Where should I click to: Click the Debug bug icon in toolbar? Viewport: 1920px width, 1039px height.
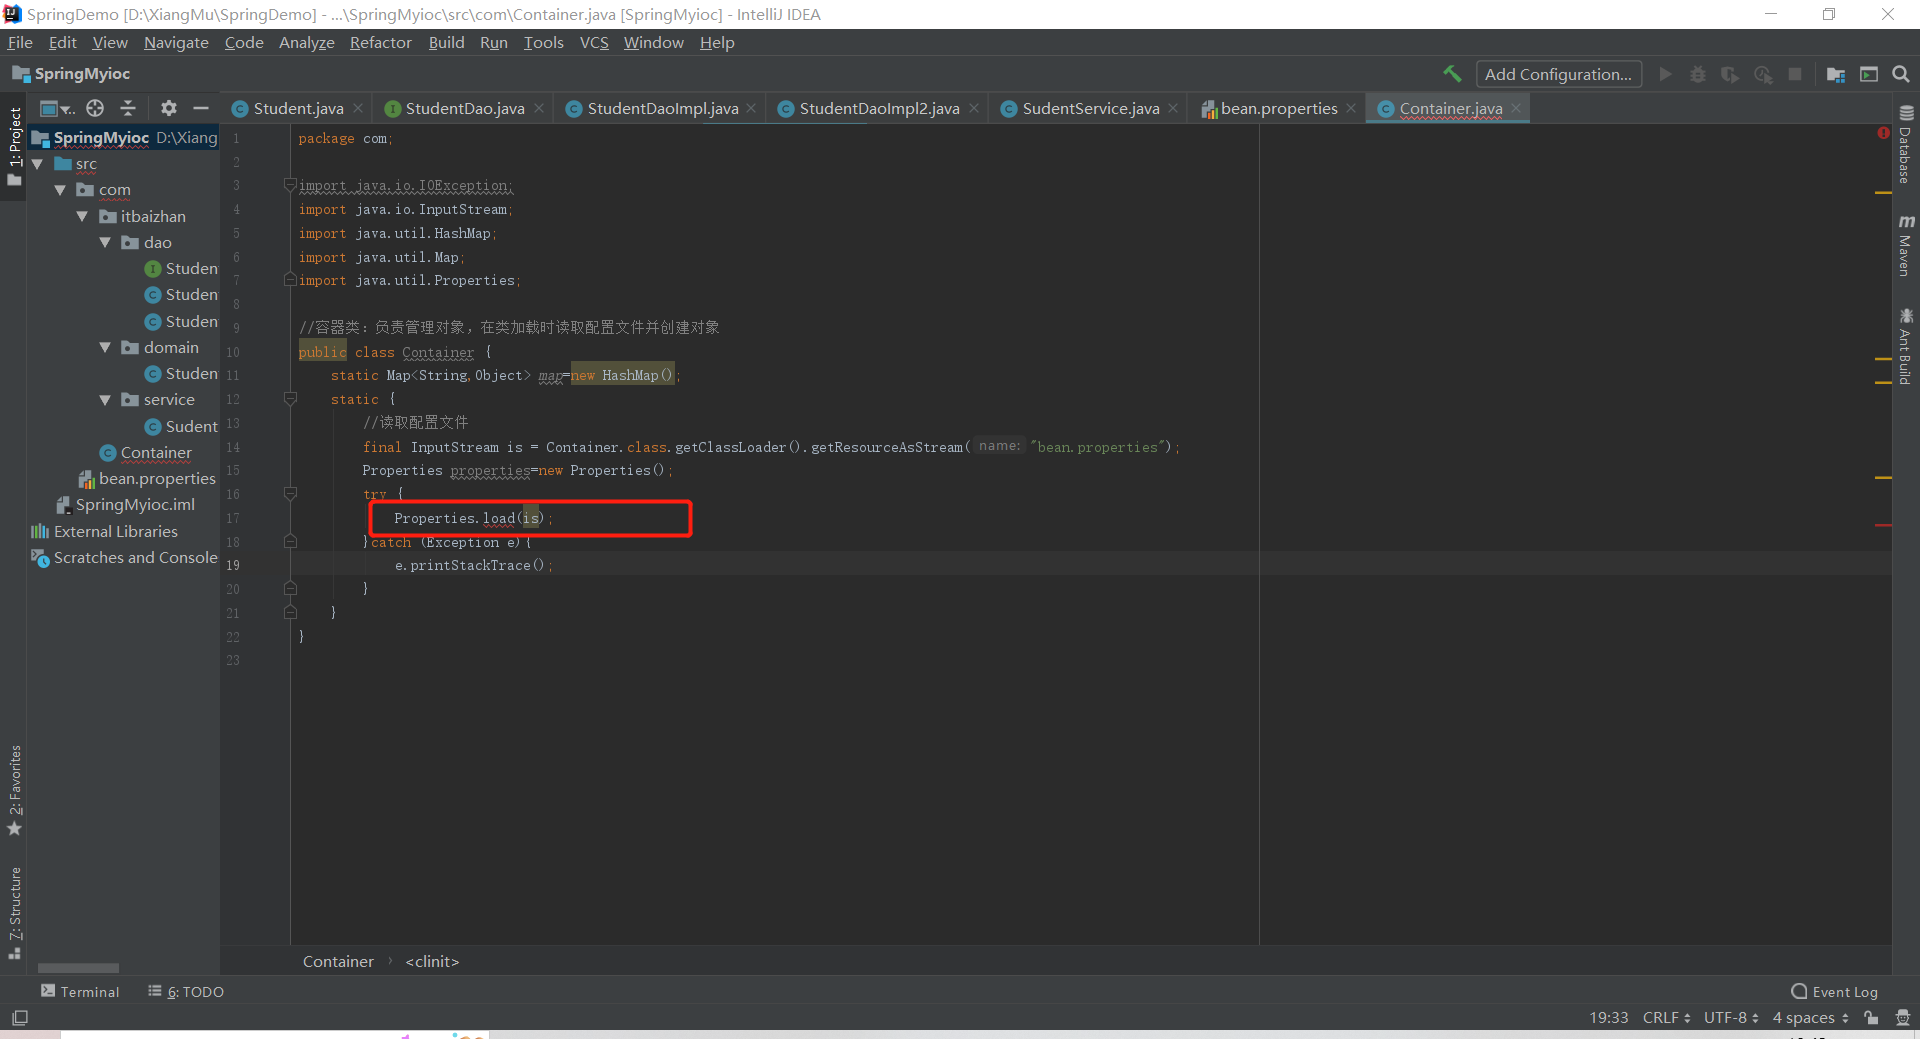point(1698,74)
